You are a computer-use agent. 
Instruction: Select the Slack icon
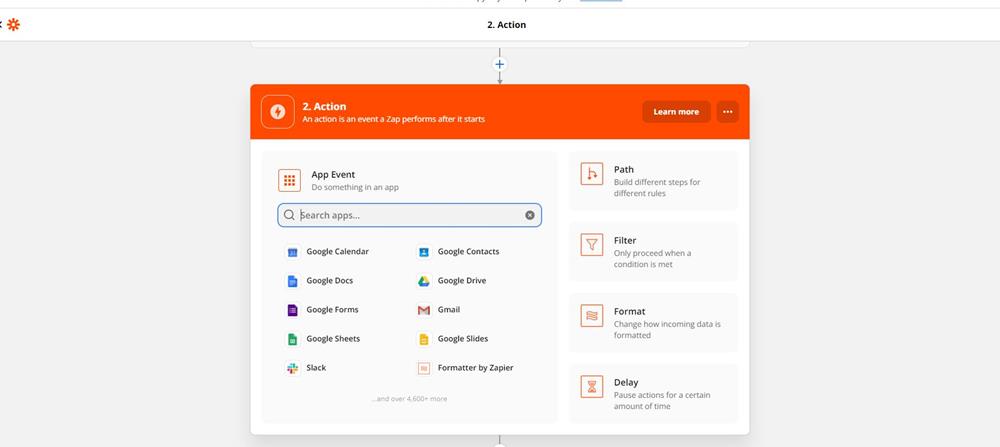[x=293, y=368]
